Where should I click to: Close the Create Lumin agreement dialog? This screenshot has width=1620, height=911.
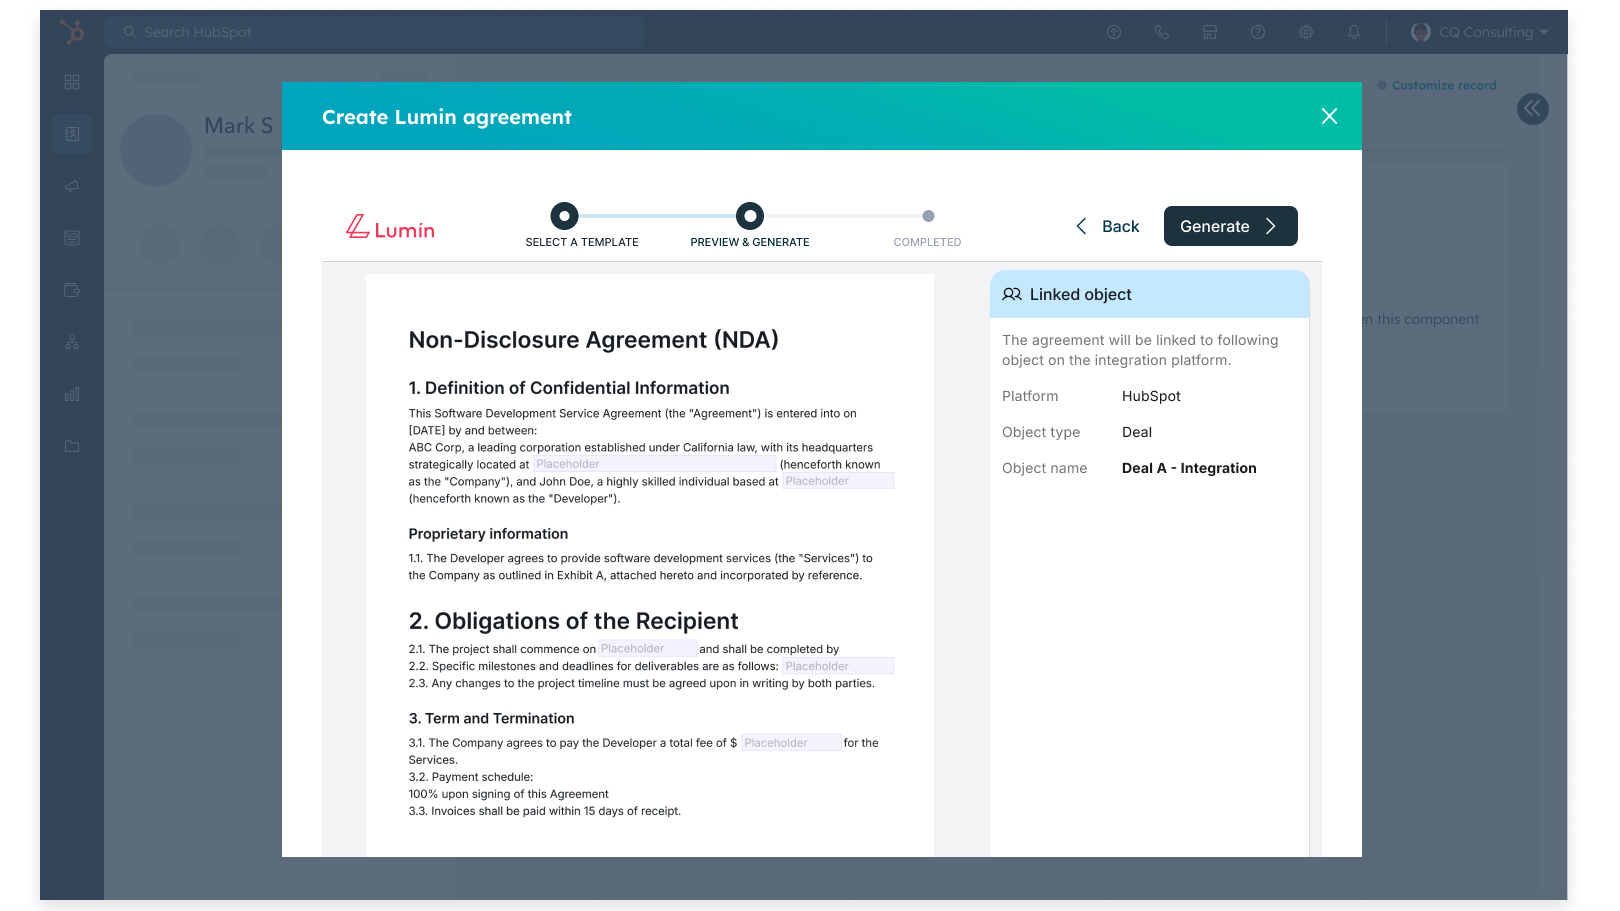point(1329,116)
